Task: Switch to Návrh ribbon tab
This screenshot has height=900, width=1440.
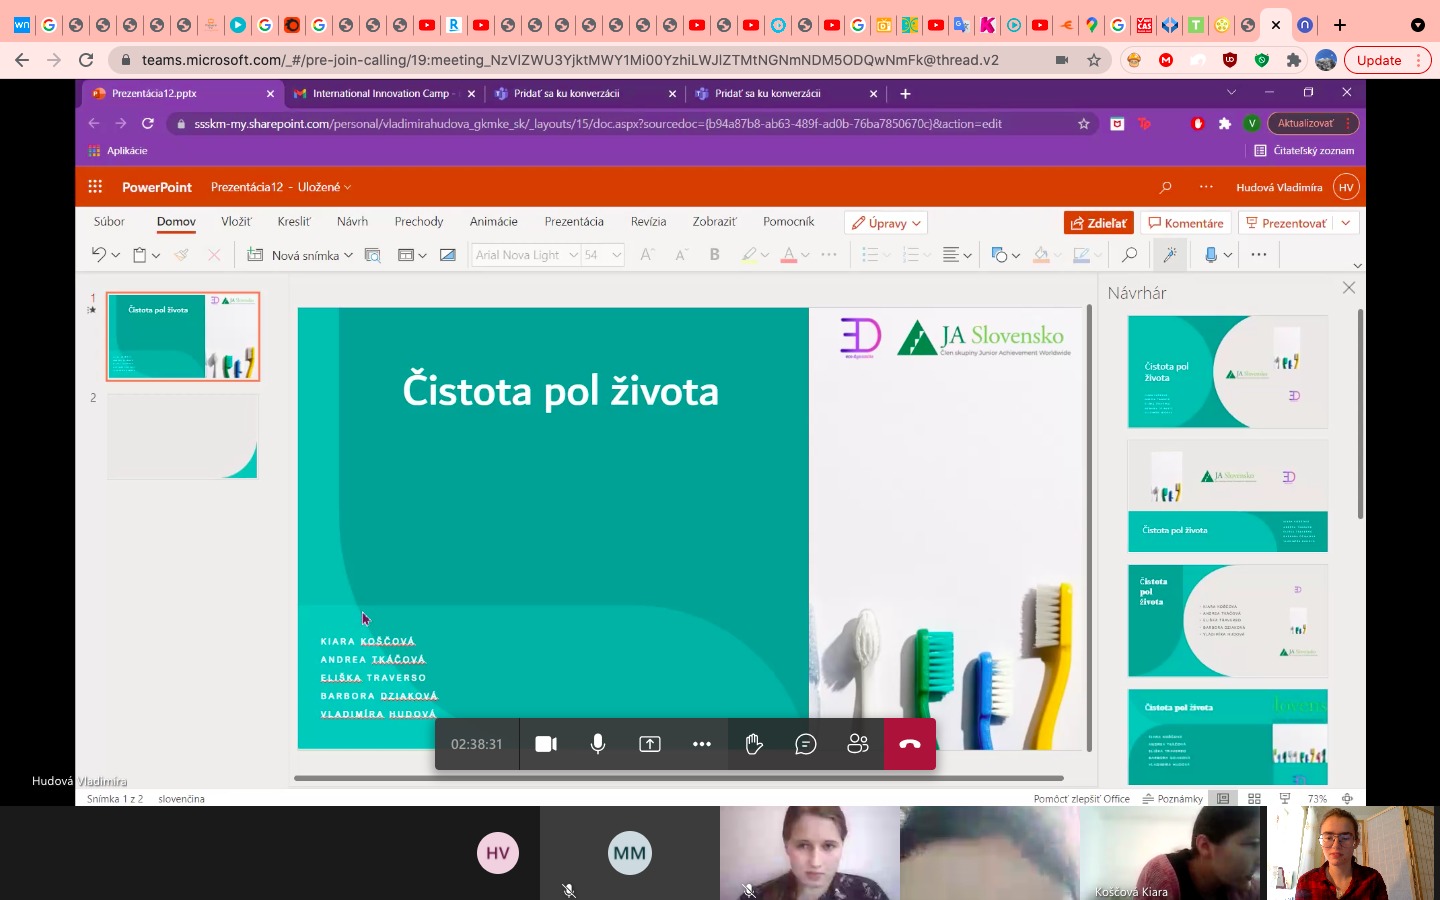Action: coord(352,222)
